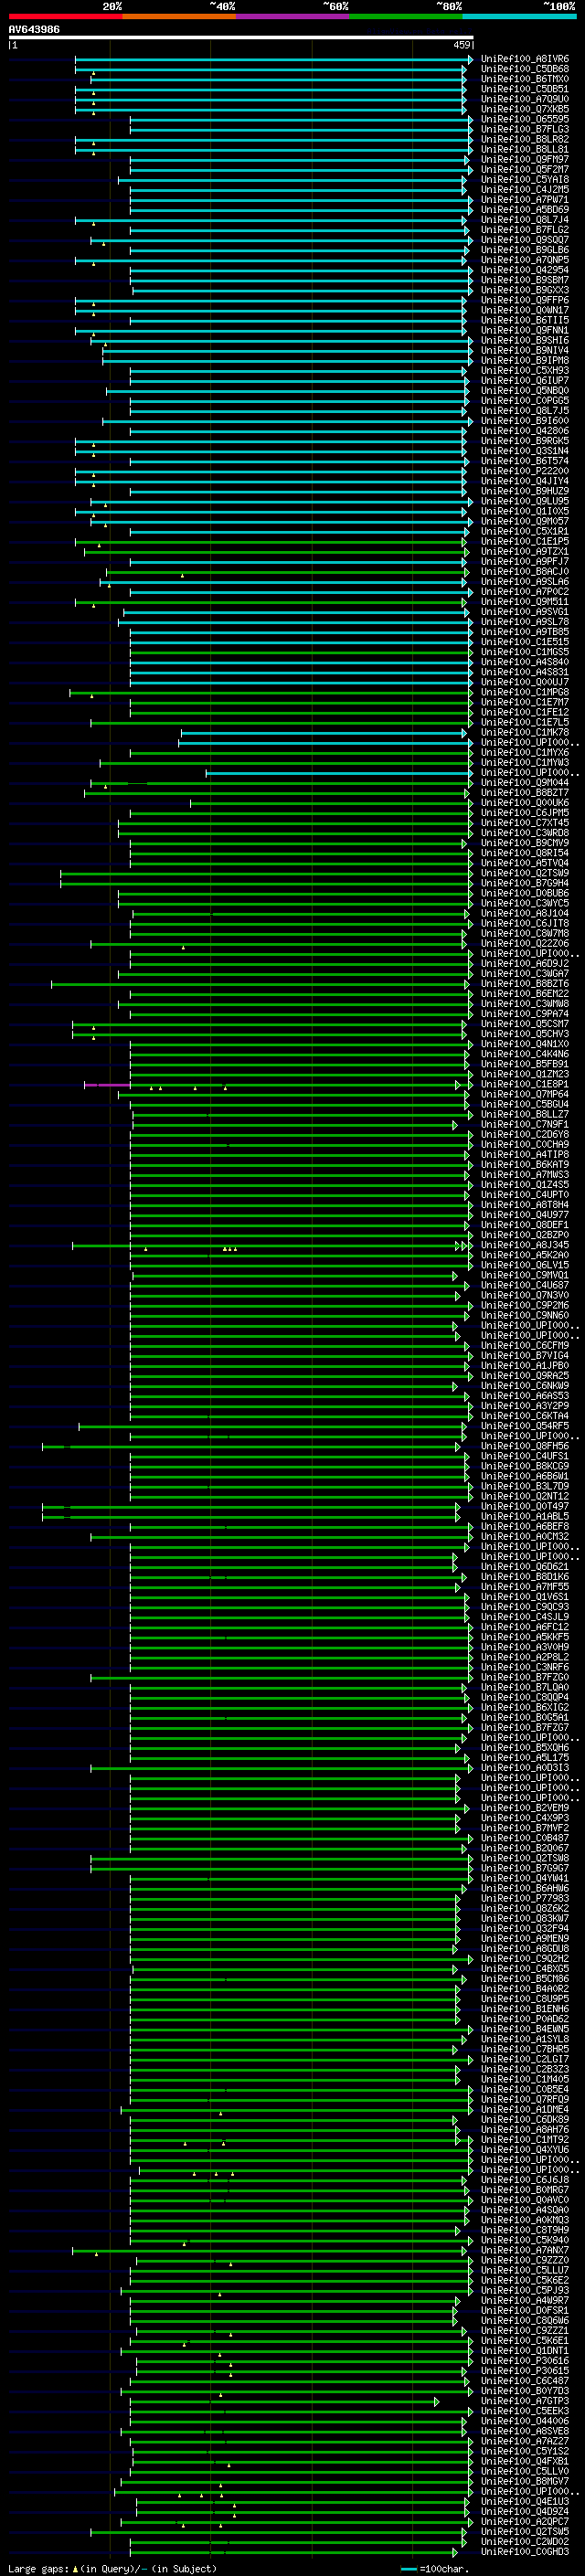Select the label UniRef100_C5YA18
The image size is (585, 2576).
(525, 180)
